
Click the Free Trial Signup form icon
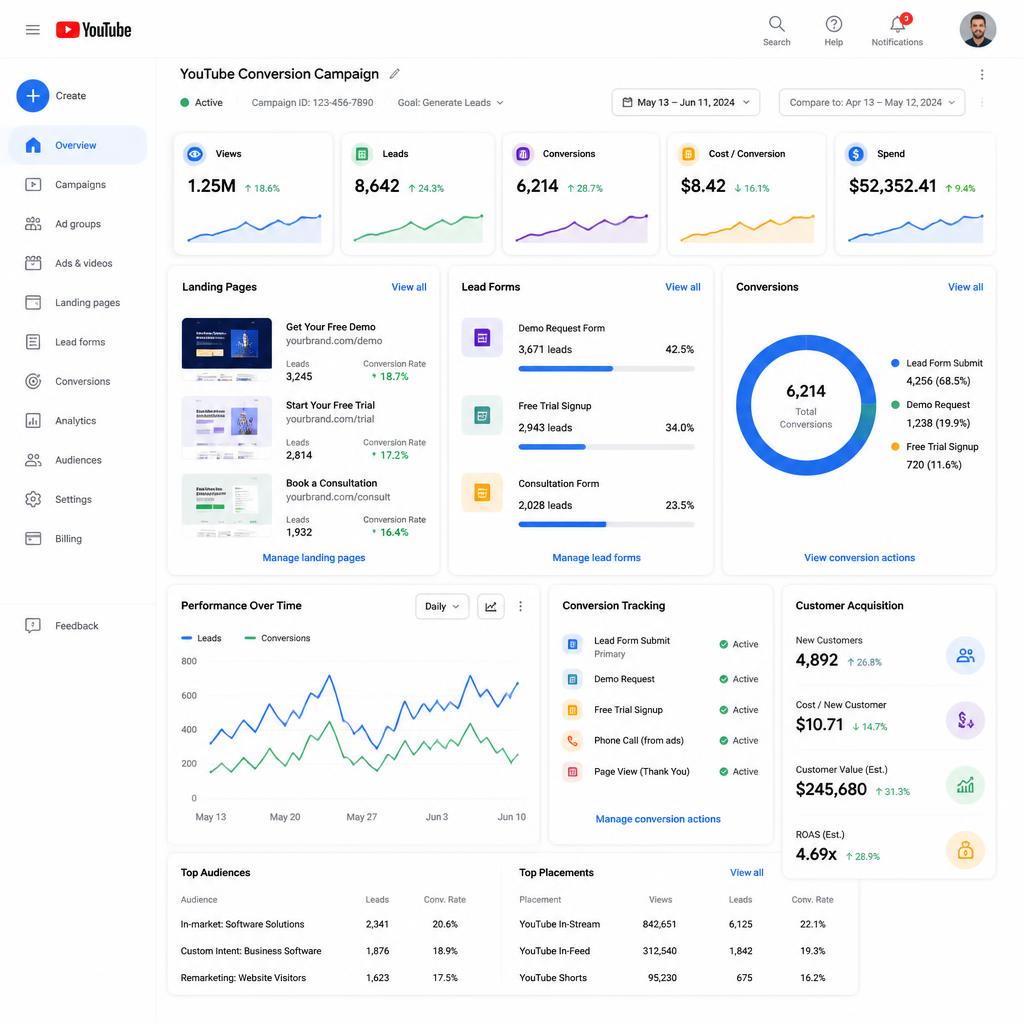[x=482, y=415]
